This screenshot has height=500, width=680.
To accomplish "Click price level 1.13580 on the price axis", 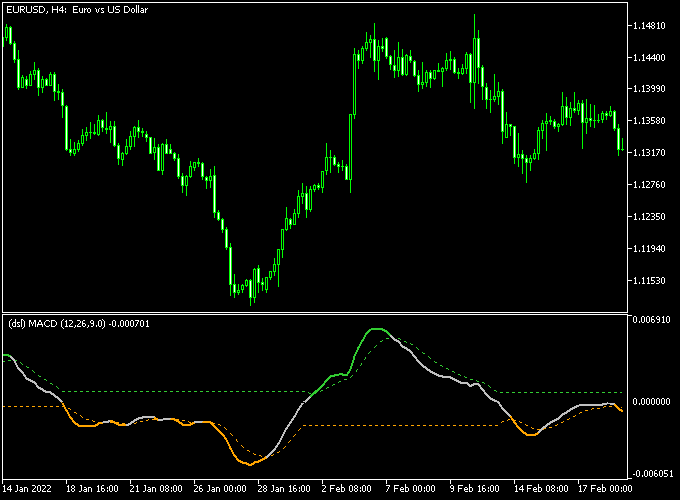I will pos(649,121).
